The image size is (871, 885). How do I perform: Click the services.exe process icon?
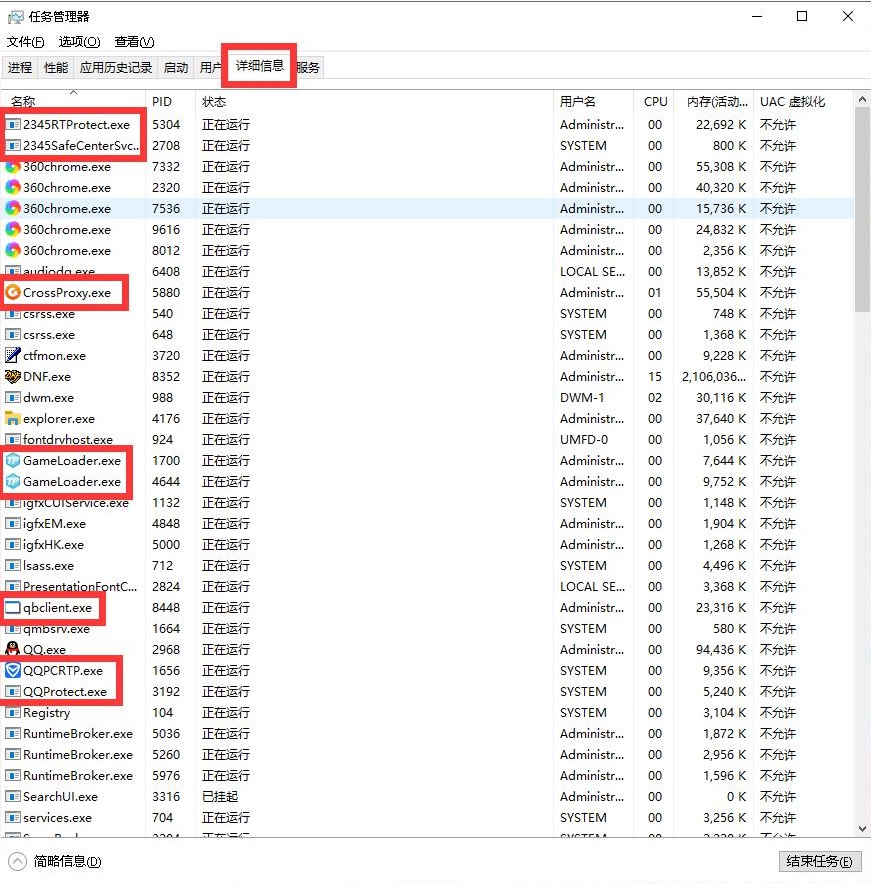click(12, 817)
